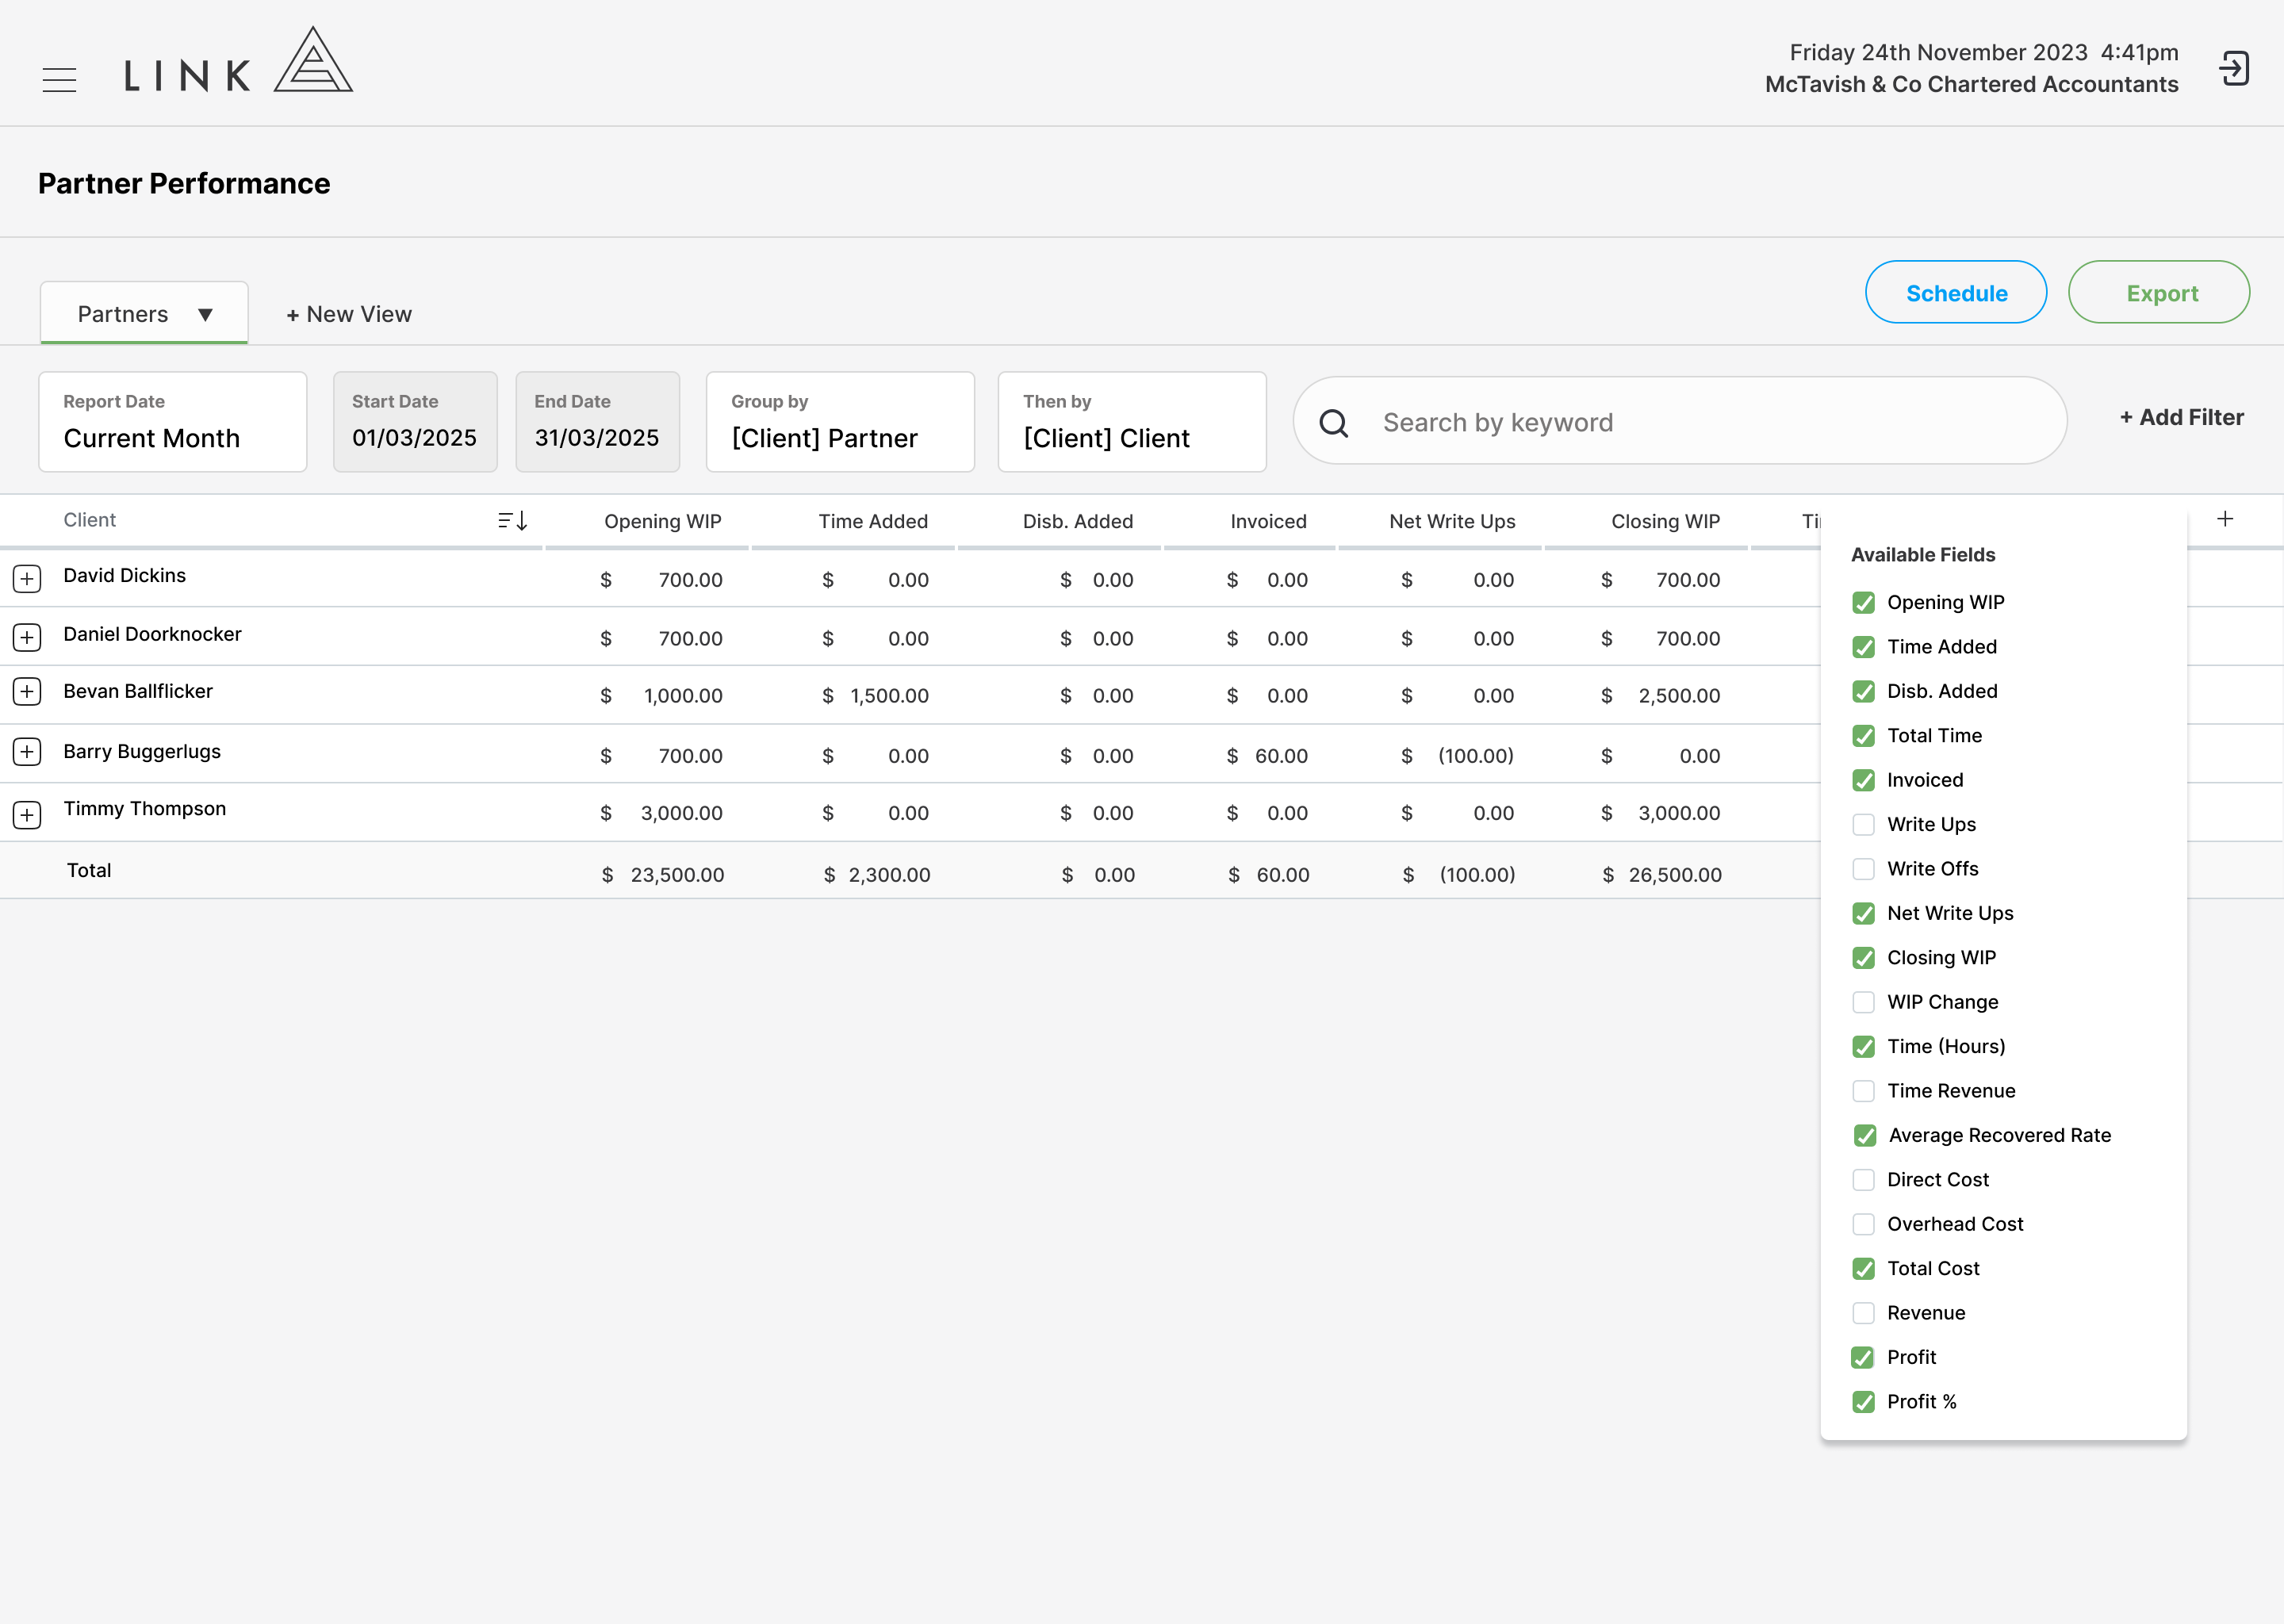Screen dimensions: 2284x1624
Task: Uncheck the Average Recovered Rate field
Action: 1865,1136
